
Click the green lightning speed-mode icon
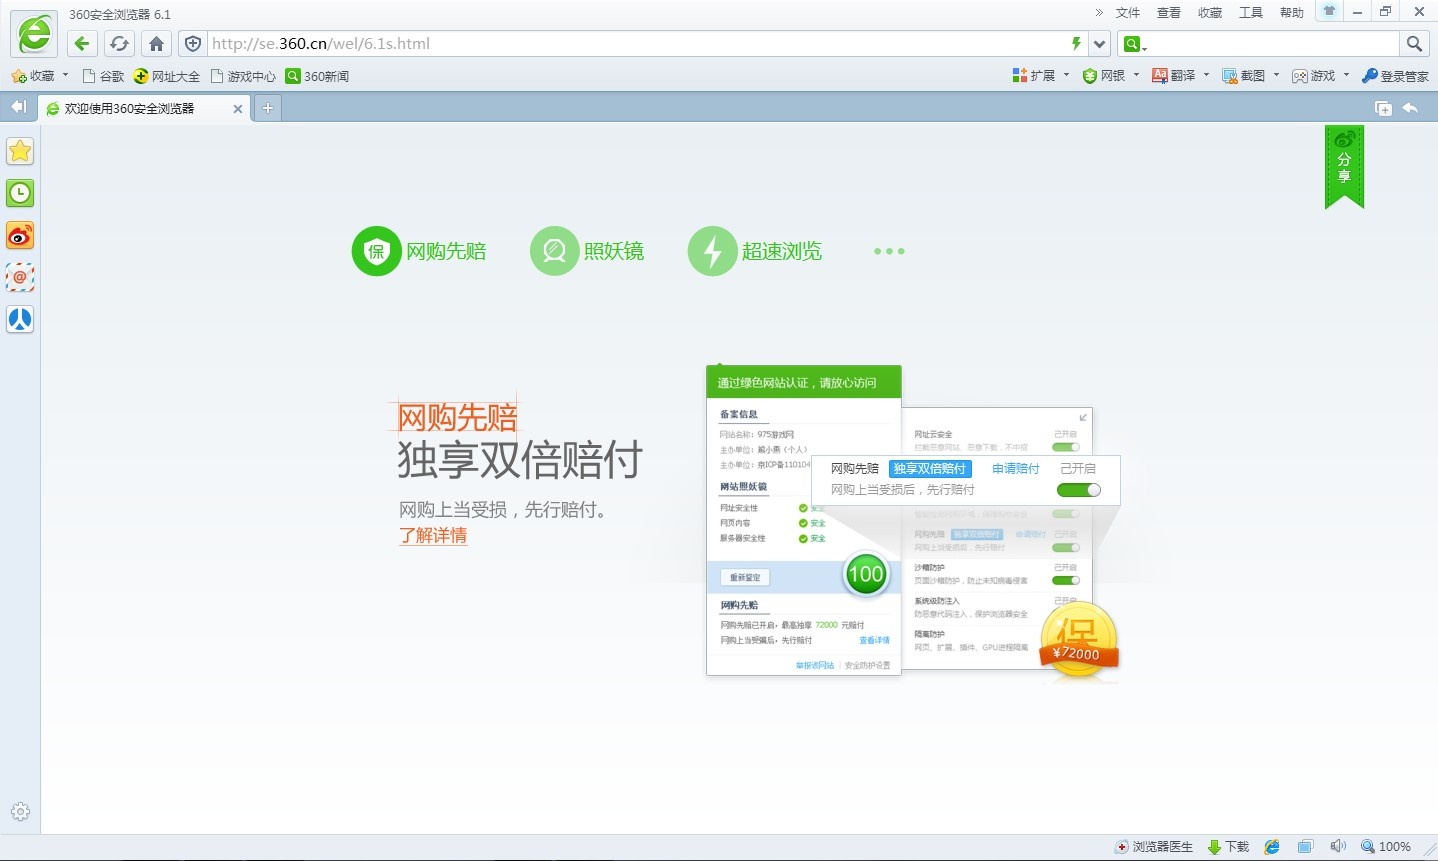(x=1076, y=43)
